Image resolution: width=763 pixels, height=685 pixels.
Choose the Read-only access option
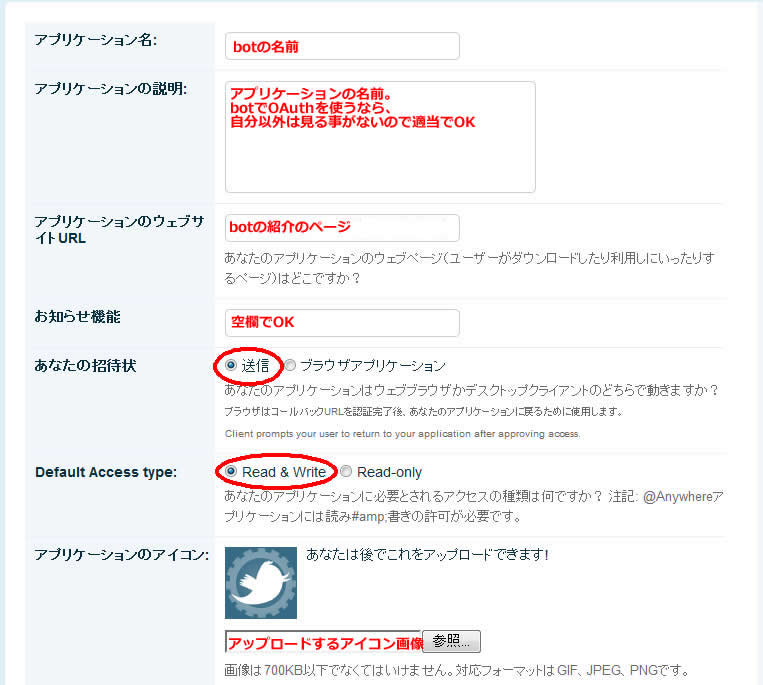point(346,471)
